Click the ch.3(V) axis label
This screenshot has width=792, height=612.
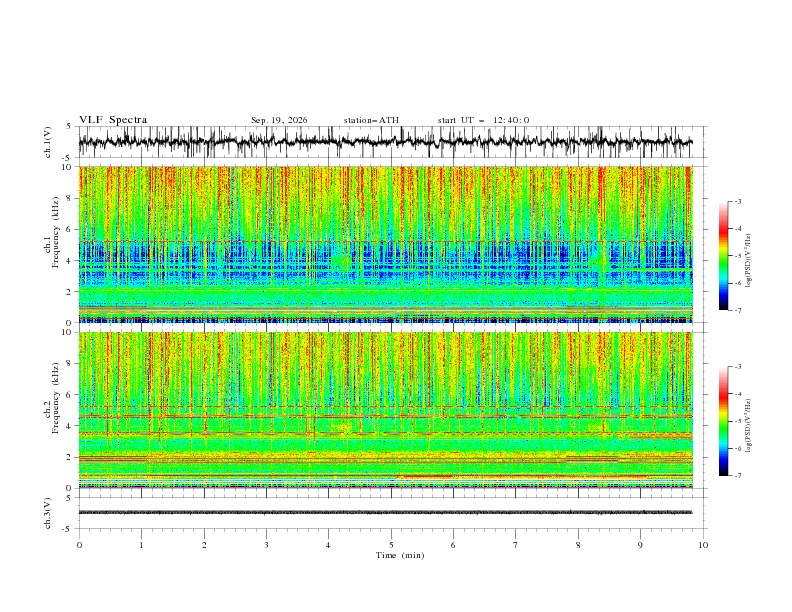47,513
